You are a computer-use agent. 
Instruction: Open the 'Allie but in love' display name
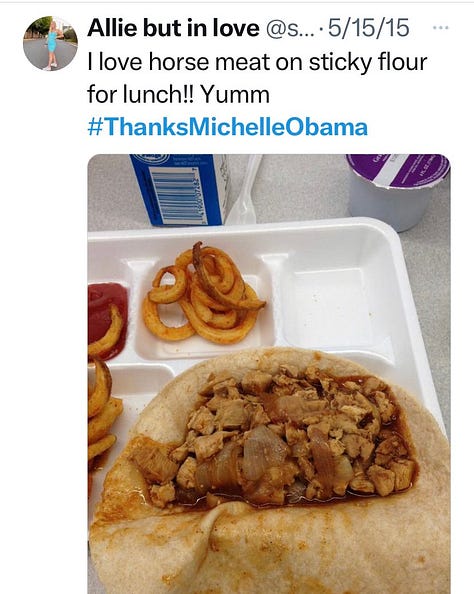point(174,28)
